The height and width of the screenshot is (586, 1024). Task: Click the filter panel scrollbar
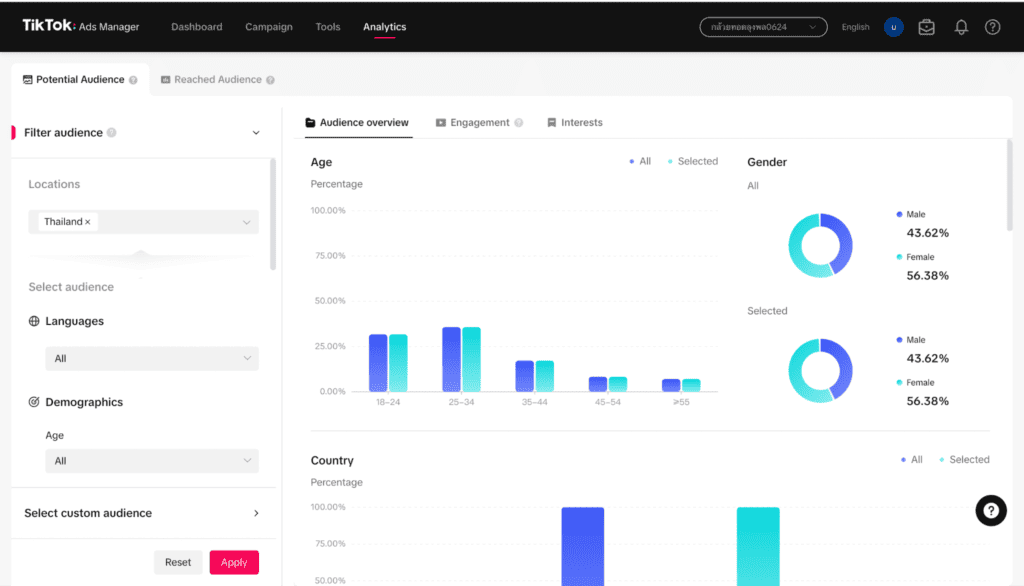(x=273, y=214)
